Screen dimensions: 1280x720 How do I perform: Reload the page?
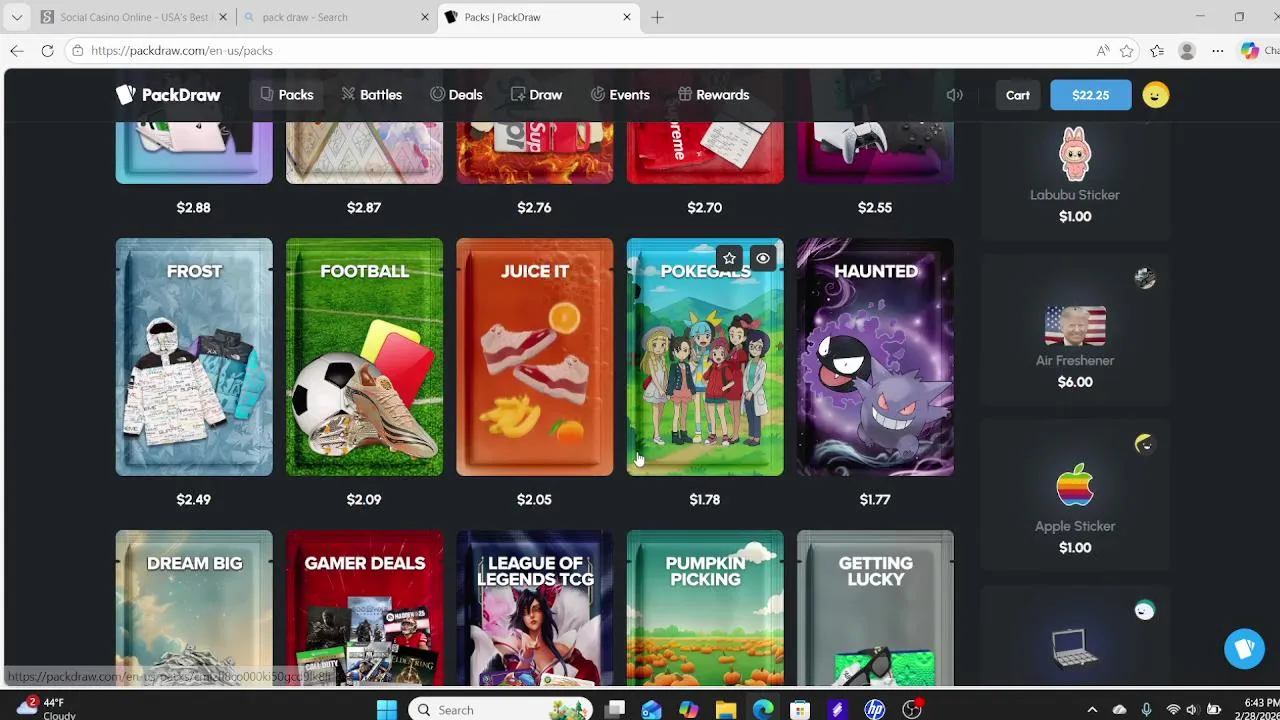point(47,50)
